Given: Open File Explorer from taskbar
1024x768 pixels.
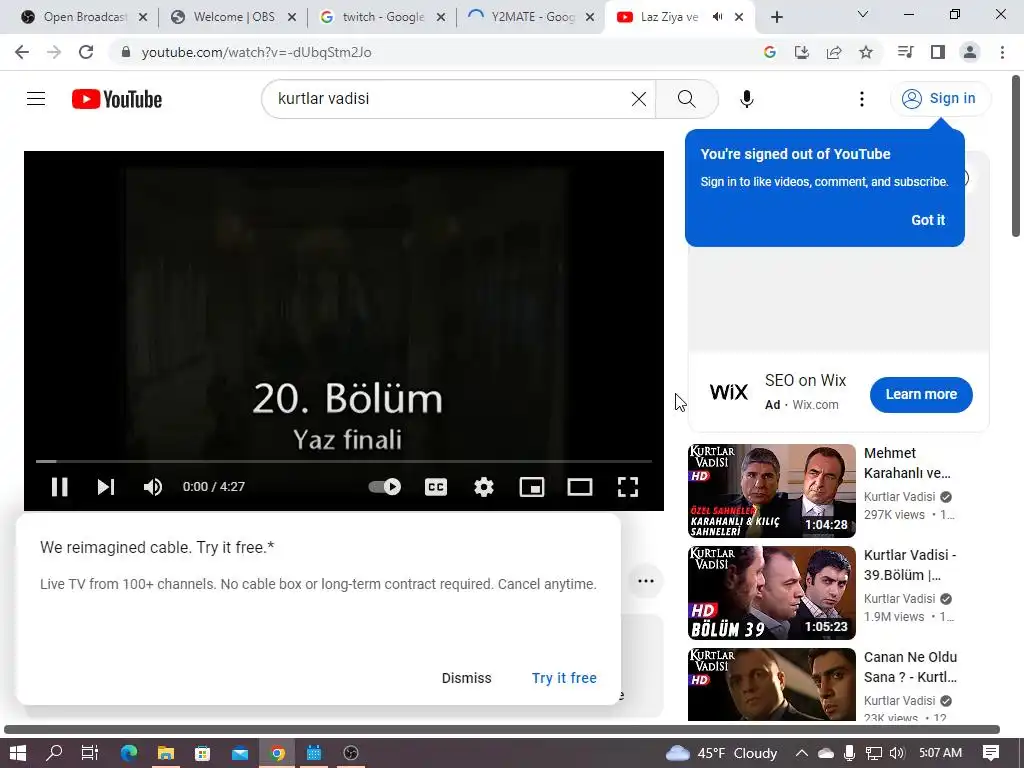Looking at the screenshot, I should coord(166,753).
